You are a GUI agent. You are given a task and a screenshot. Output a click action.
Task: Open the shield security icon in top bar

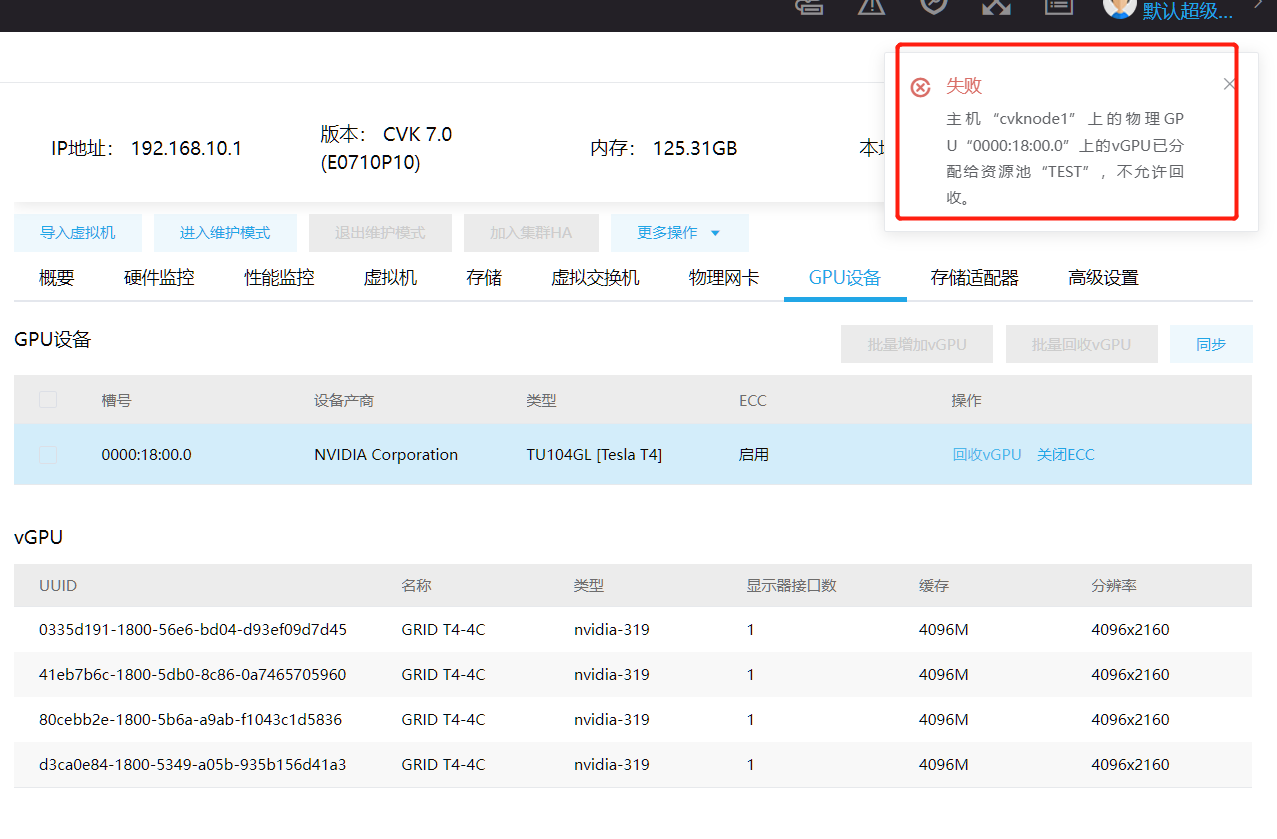pos(933,5)
